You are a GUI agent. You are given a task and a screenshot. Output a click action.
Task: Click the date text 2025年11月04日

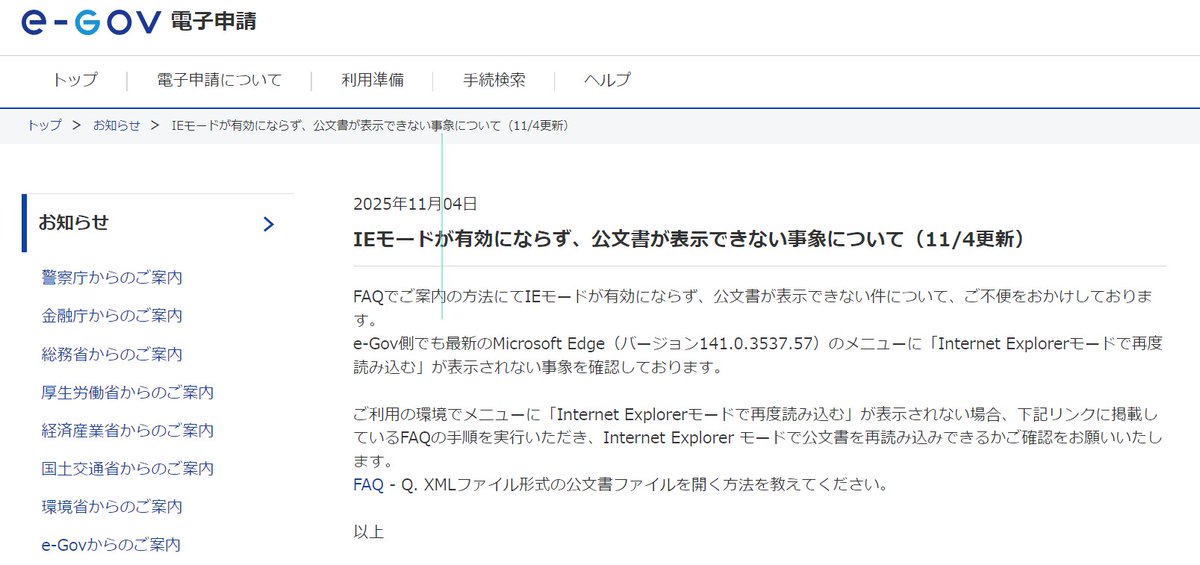pos(416,204)
